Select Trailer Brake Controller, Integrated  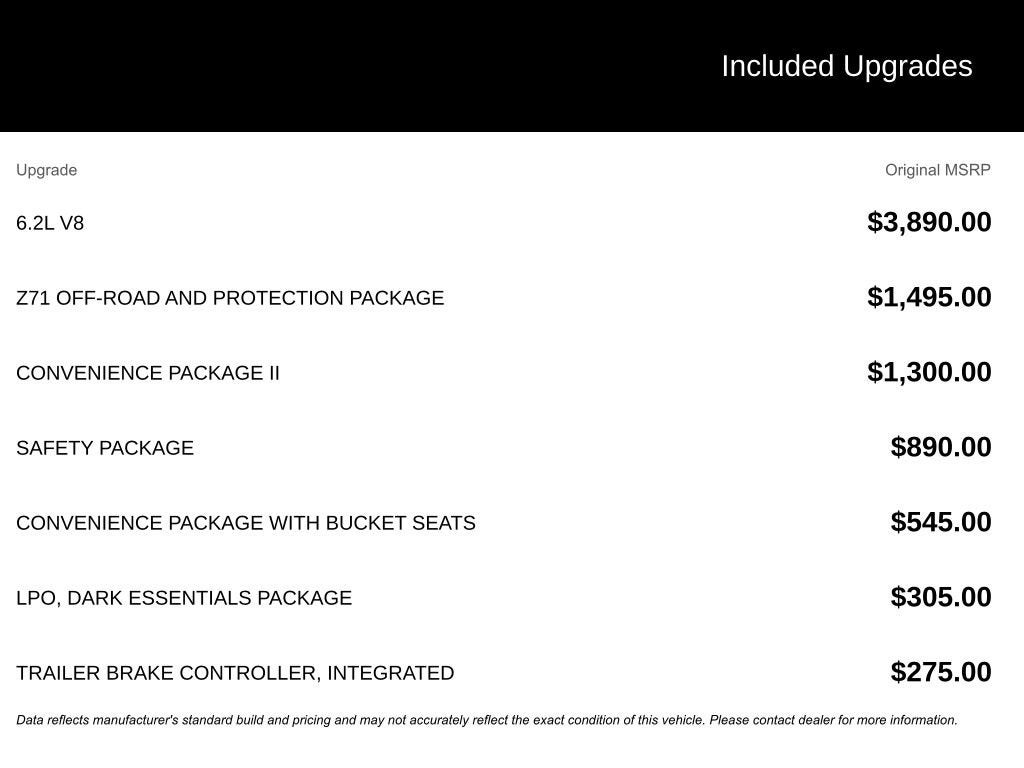(235, 673)
